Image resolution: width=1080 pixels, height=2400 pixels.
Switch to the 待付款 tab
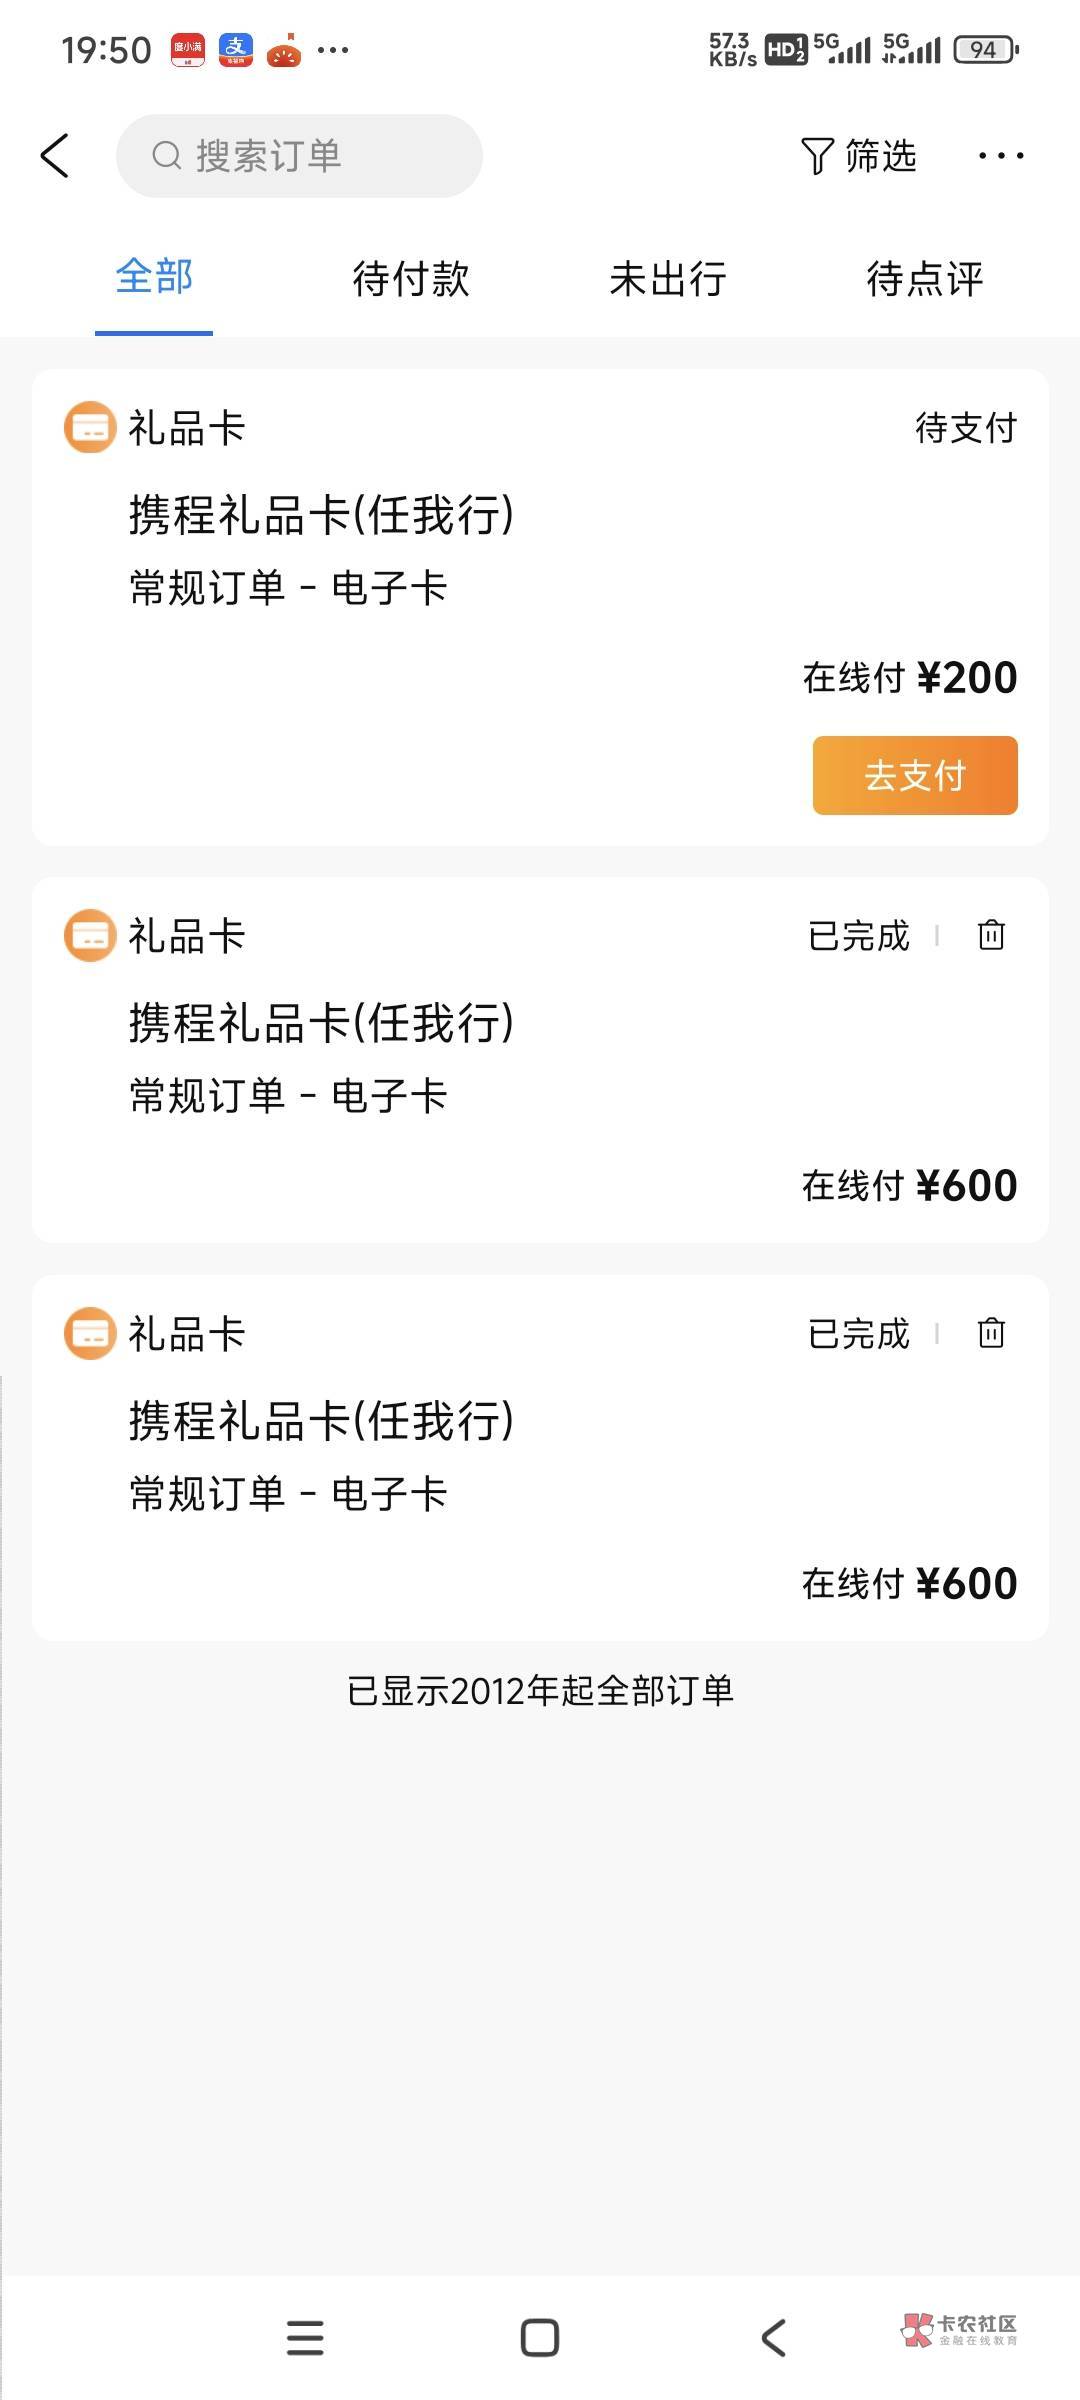click(411, 278)
